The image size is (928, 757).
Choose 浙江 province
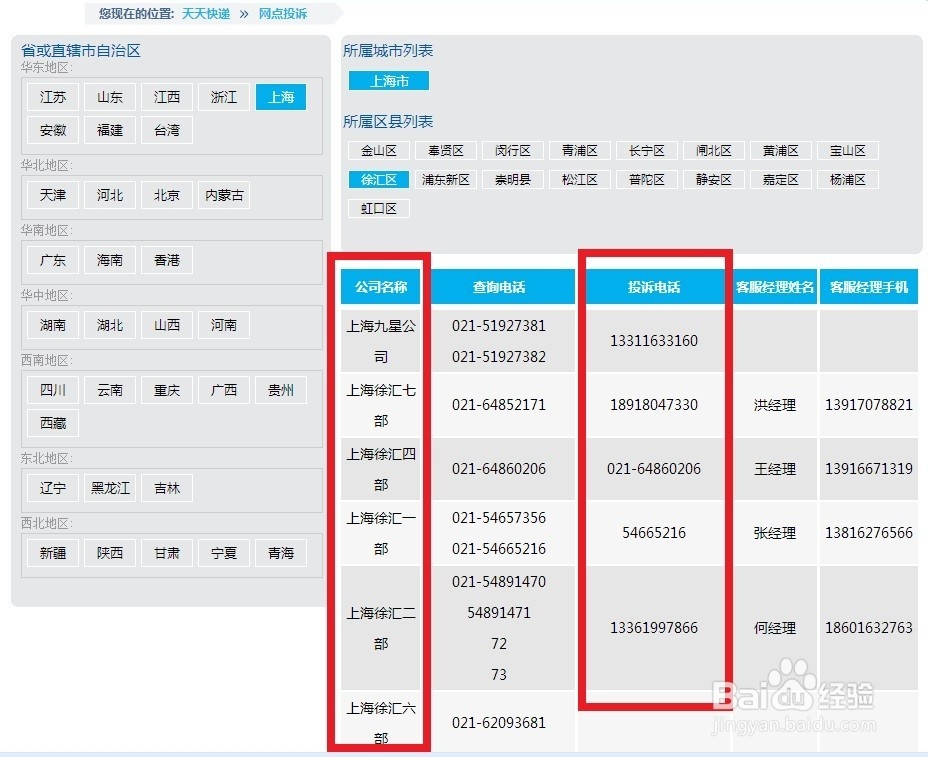click(224, 97)
